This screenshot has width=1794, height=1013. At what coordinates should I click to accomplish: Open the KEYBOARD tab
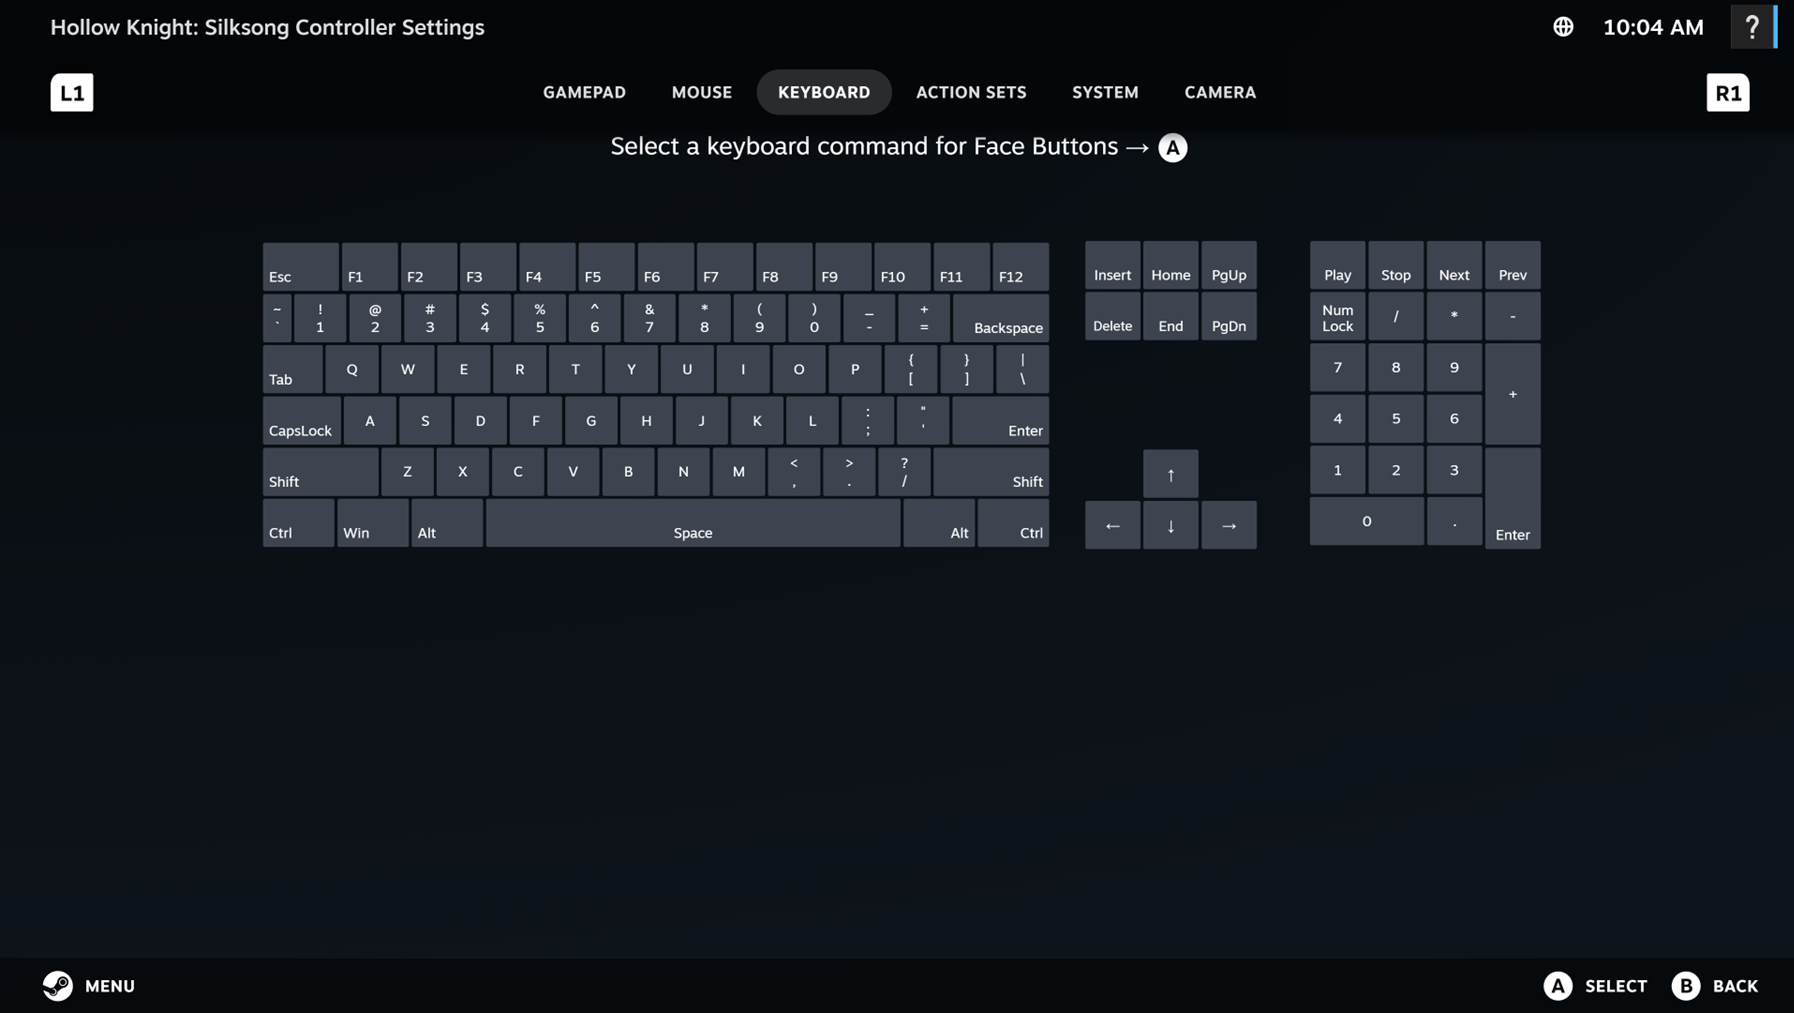pos(824,92)
